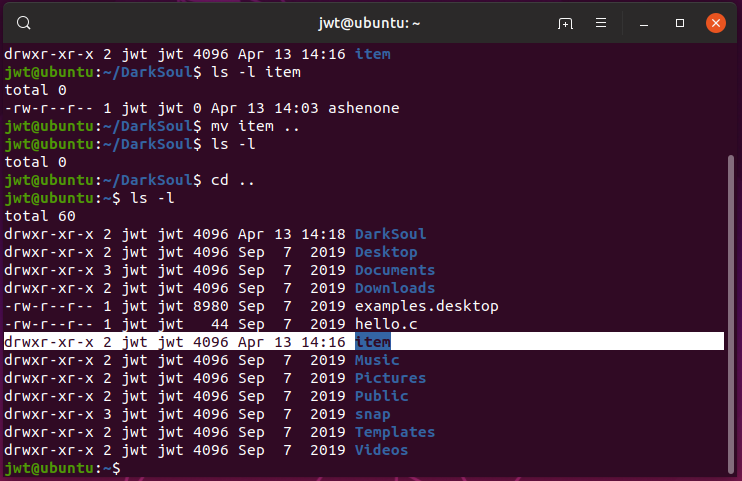Click the Downloads directory name
Image resolution: width=742 pixels, height=481 pixels.
395,288
